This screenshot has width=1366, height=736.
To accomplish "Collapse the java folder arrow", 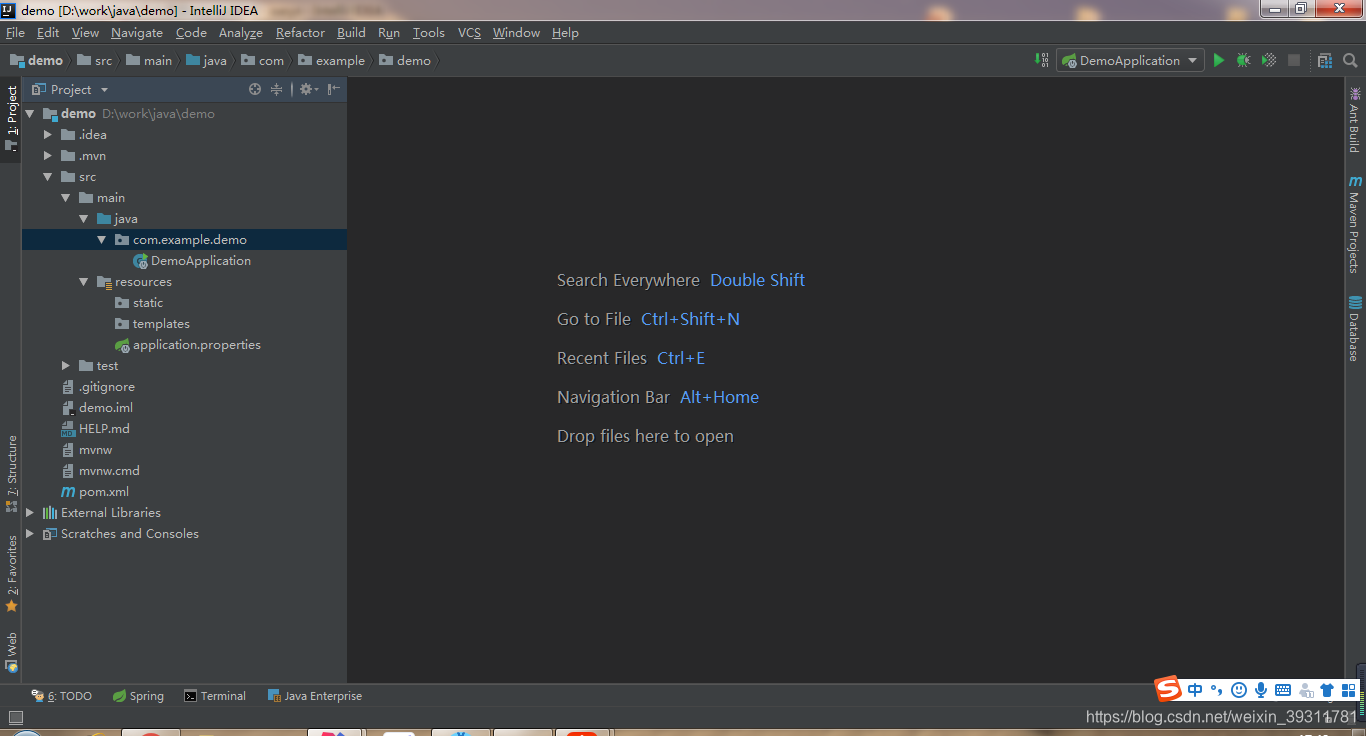I will click(x=84, y=219).
